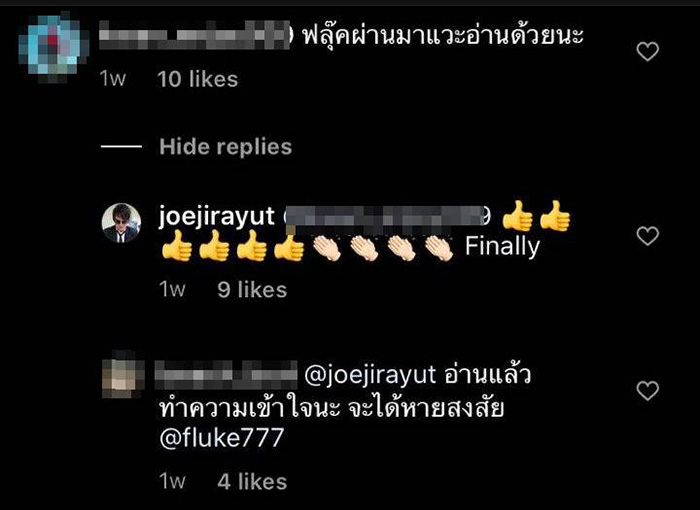Like the top comment with heart icon
This screenshot has width=700, height=510.
647,51
